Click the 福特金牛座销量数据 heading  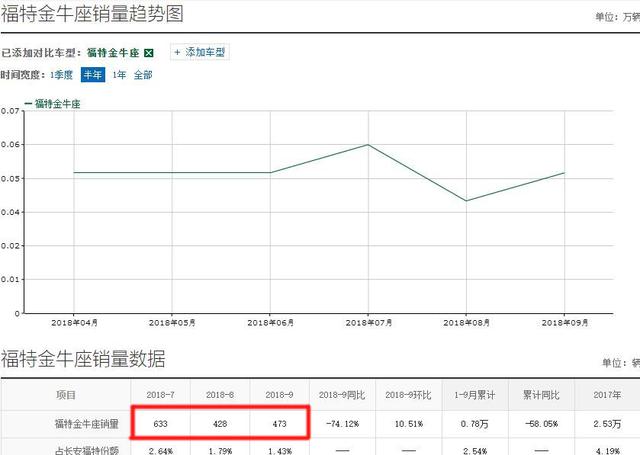click(83, 359)
